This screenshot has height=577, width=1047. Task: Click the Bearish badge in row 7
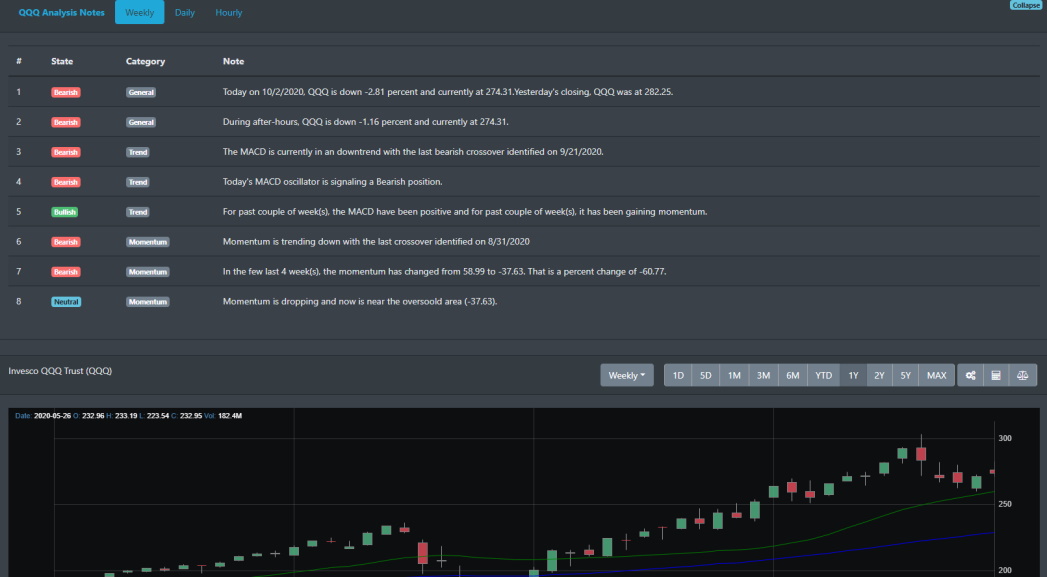pyautogui.click(x=66, y=272)
